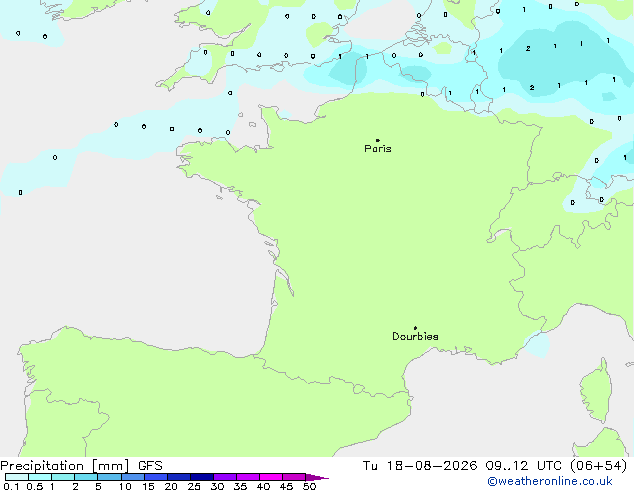
Task: Click the '(06+54)' forecast run text
Action: tap(598, 466)
